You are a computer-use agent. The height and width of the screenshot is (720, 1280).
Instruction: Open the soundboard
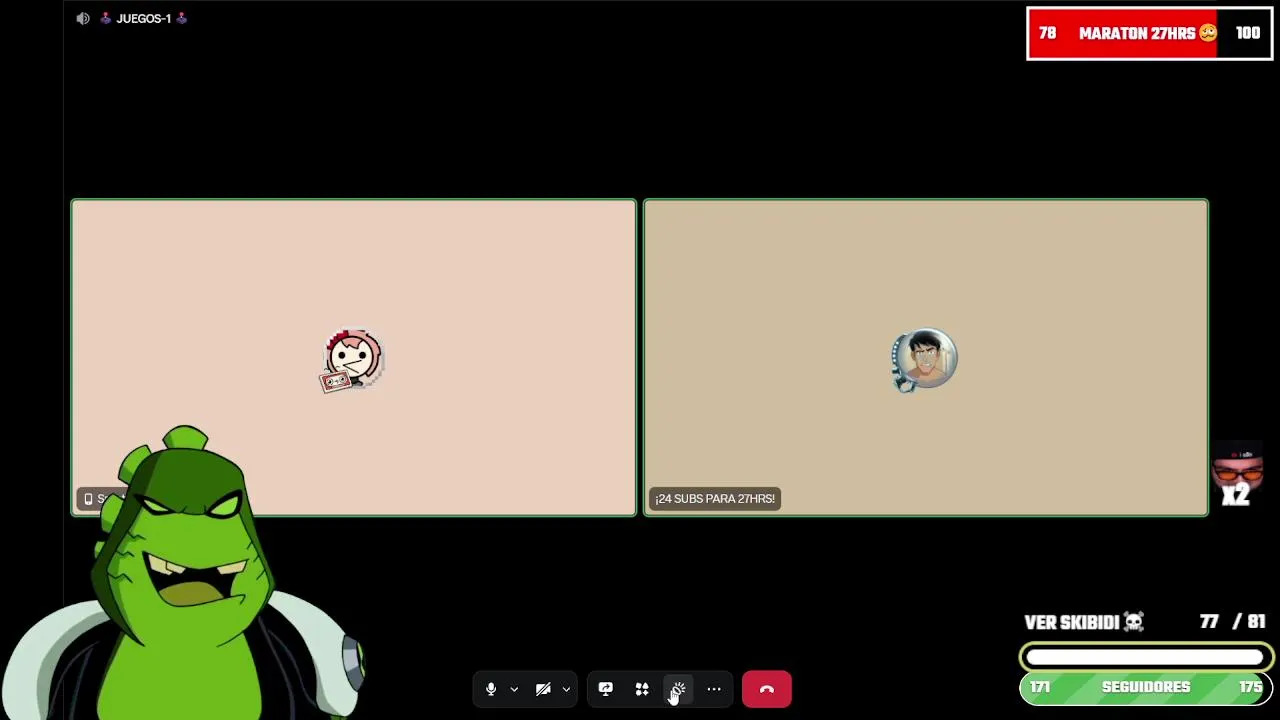pos(678,689)
